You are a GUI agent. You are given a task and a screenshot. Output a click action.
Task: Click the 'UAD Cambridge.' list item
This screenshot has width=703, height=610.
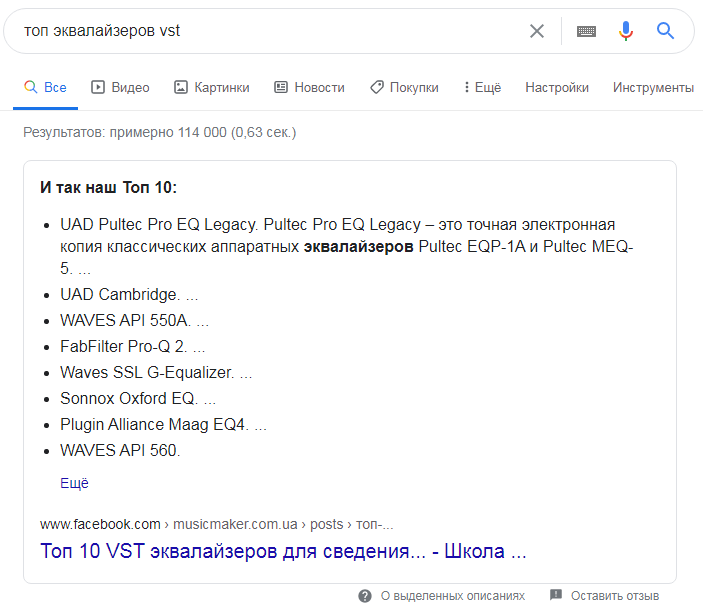[129, 294]
